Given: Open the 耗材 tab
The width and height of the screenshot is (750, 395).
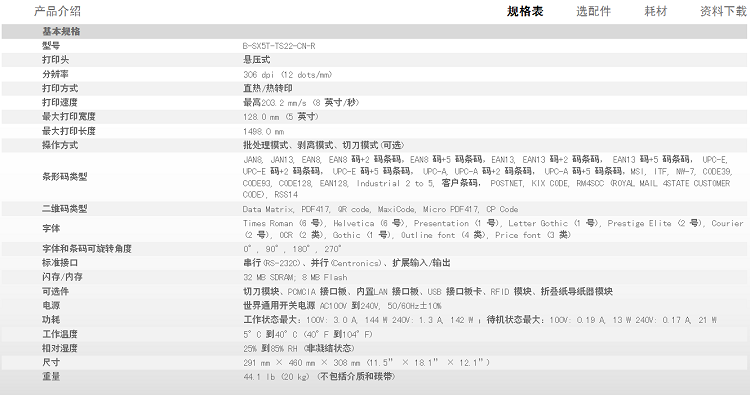Looking at the screenshot, I should point(655,11).
